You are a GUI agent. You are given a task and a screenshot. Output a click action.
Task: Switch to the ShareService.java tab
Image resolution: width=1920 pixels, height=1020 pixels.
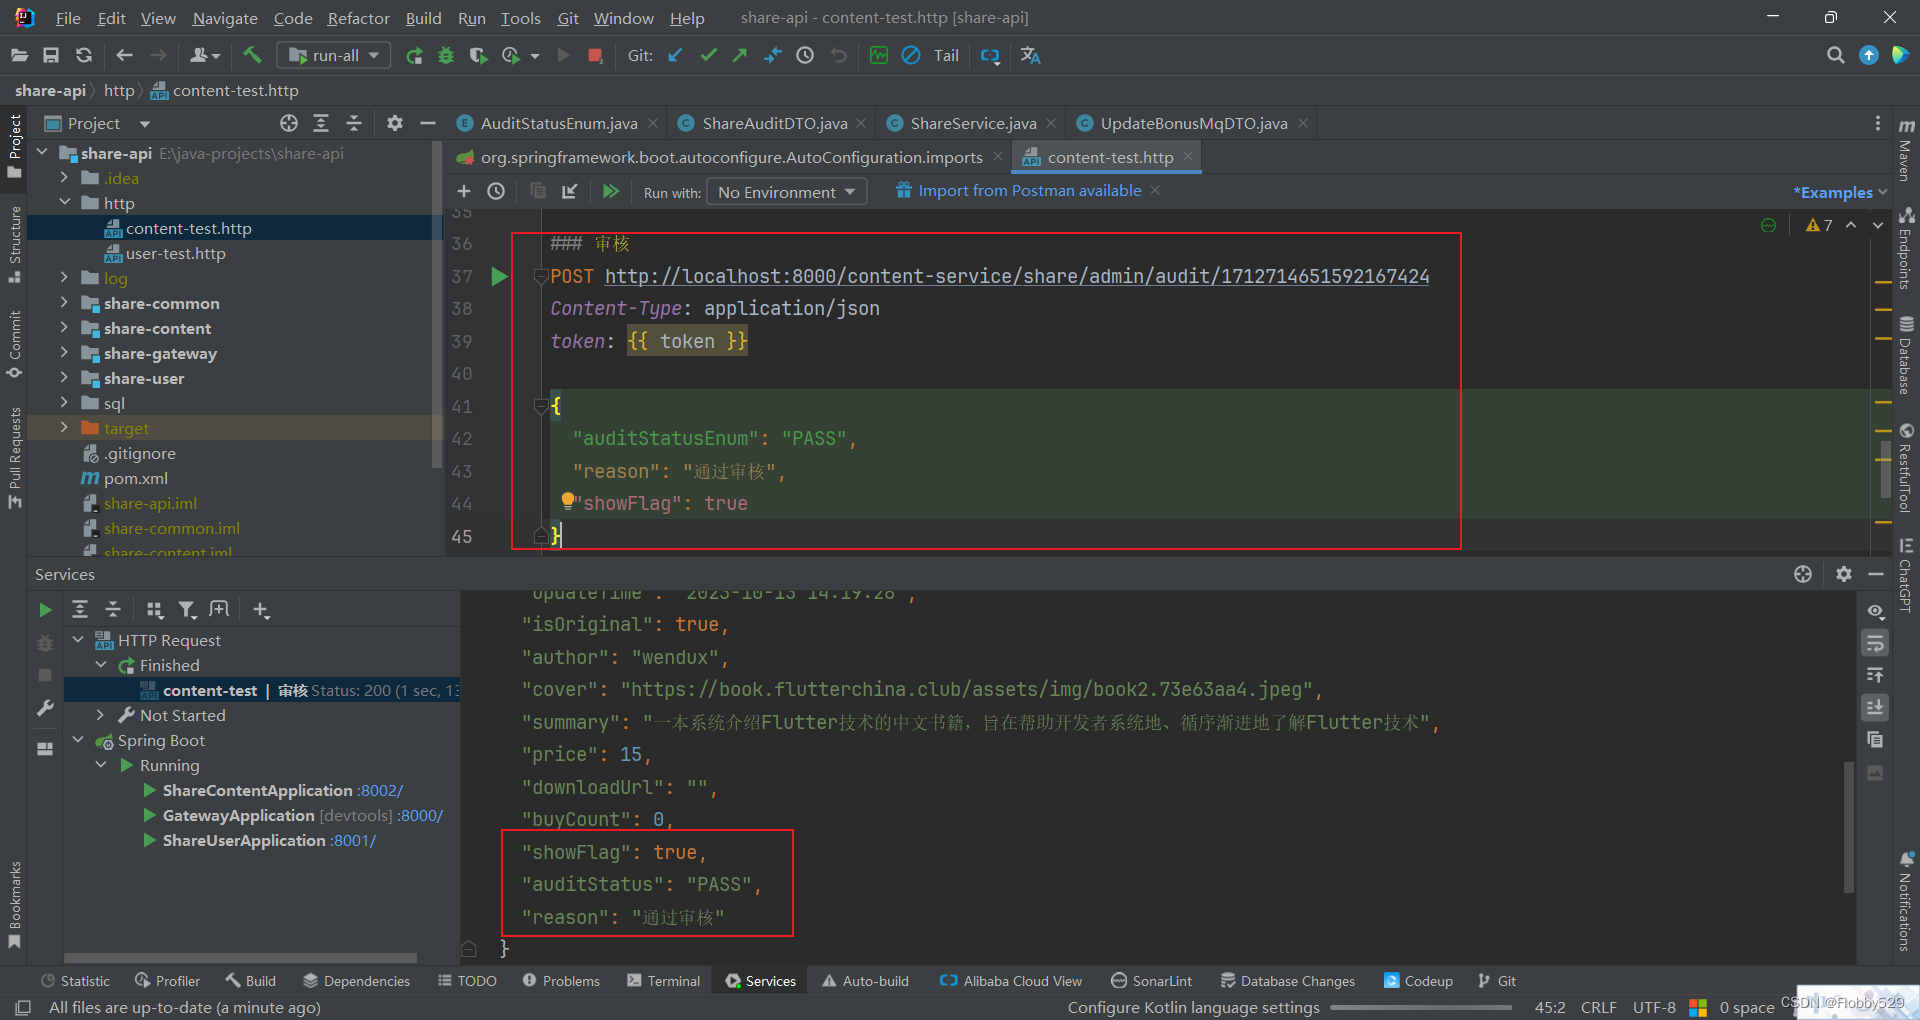click(x=972, y=123)
